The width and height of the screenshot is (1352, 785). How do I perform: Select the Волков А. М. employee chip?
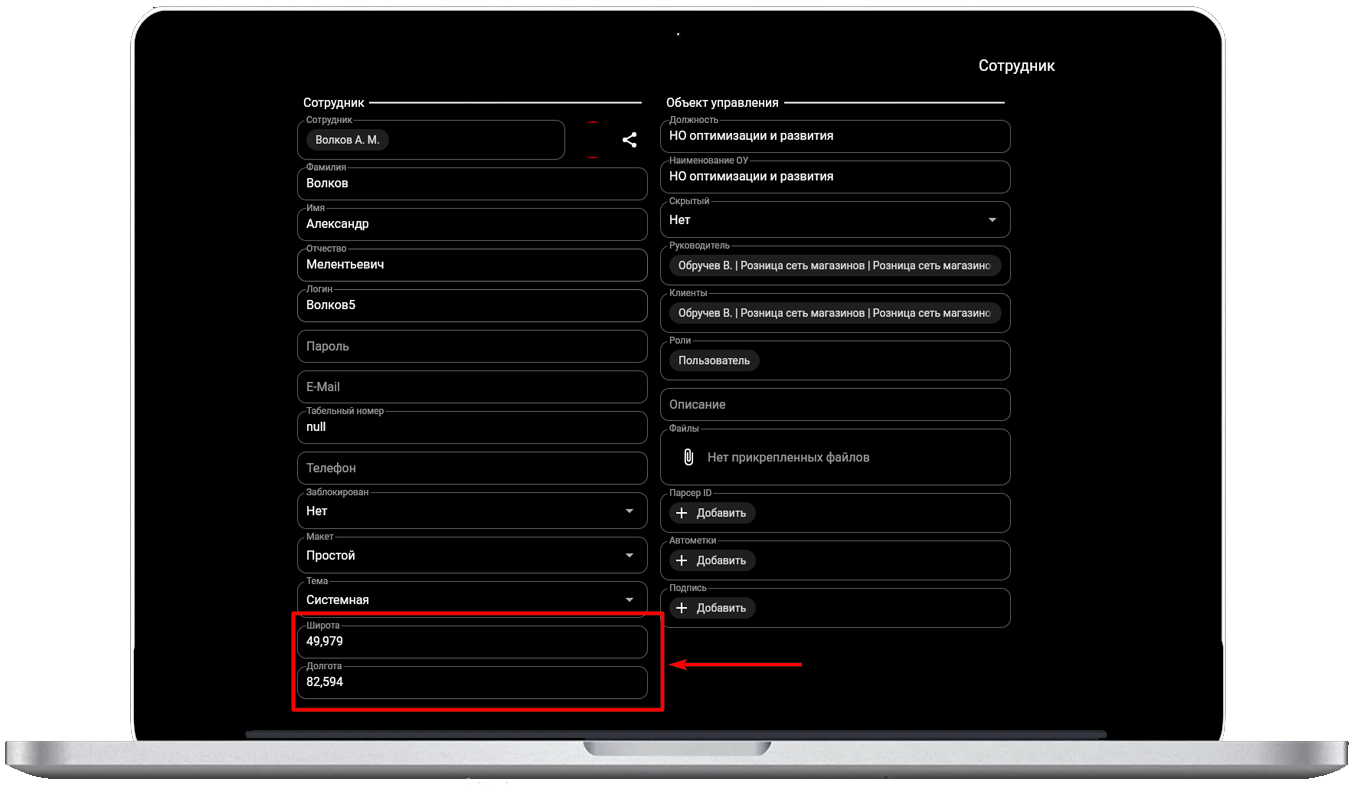coord(347,140)
